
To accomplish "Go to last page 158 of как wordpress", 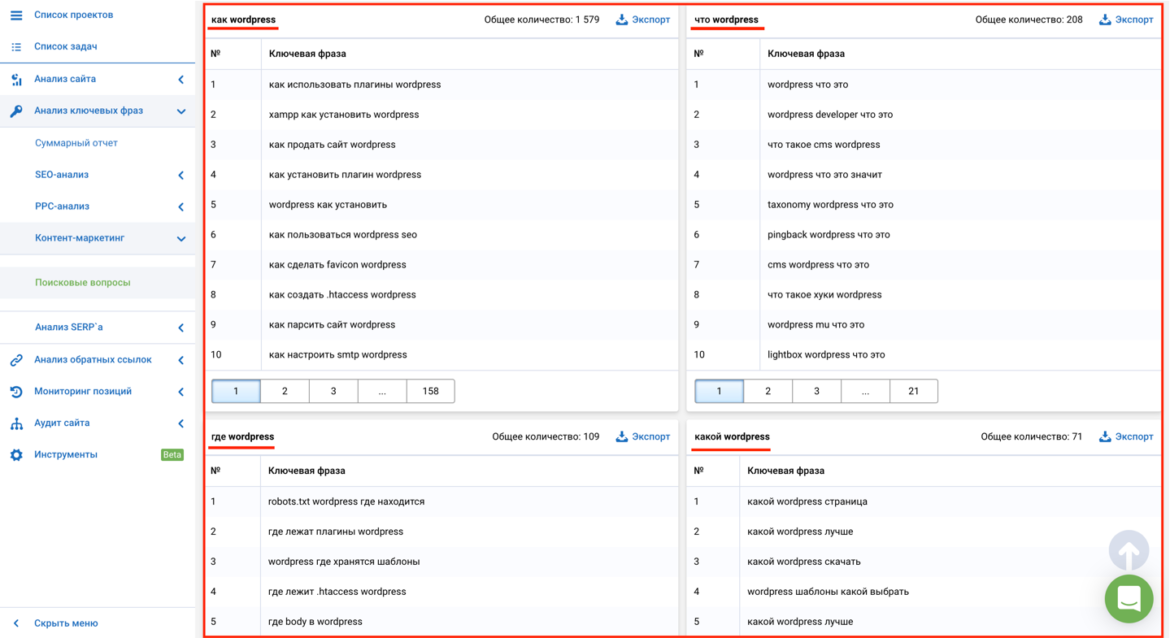I will tap(431, 391).
